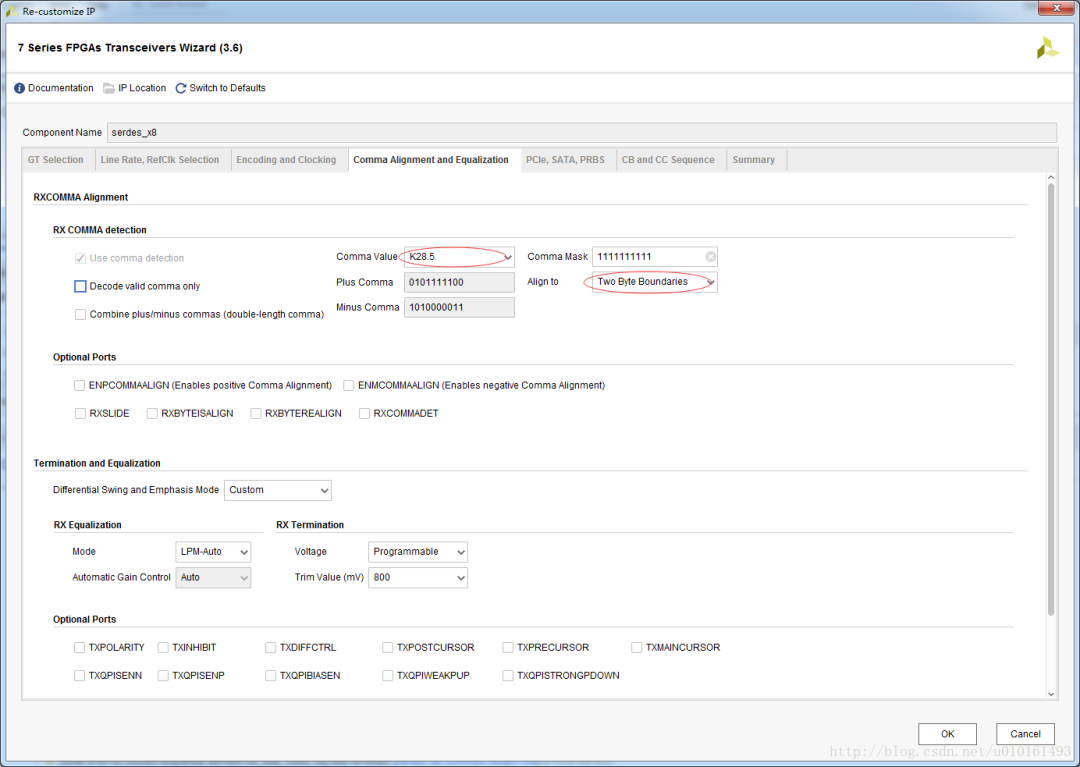Click the scroll-up arrow at panel top
This screenshot has width=1080, height=767.
pos(1051,178)
